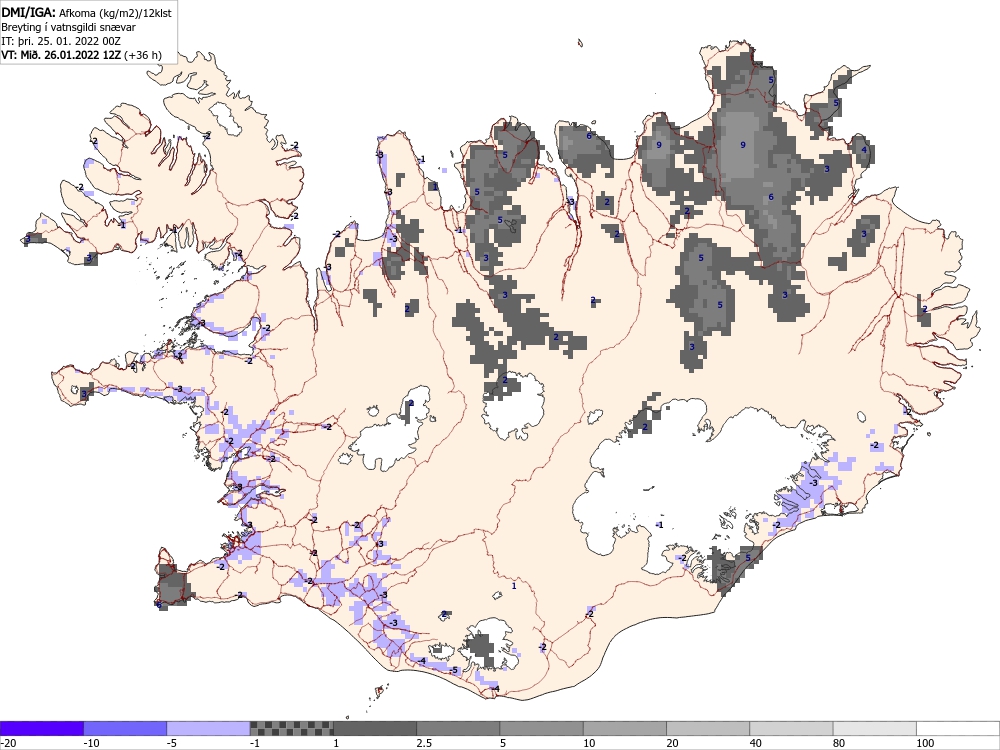Viewport: 1000px width, 750px height.
Task: Select the gray 5 to 10 legend swatch
Action: 541,728
